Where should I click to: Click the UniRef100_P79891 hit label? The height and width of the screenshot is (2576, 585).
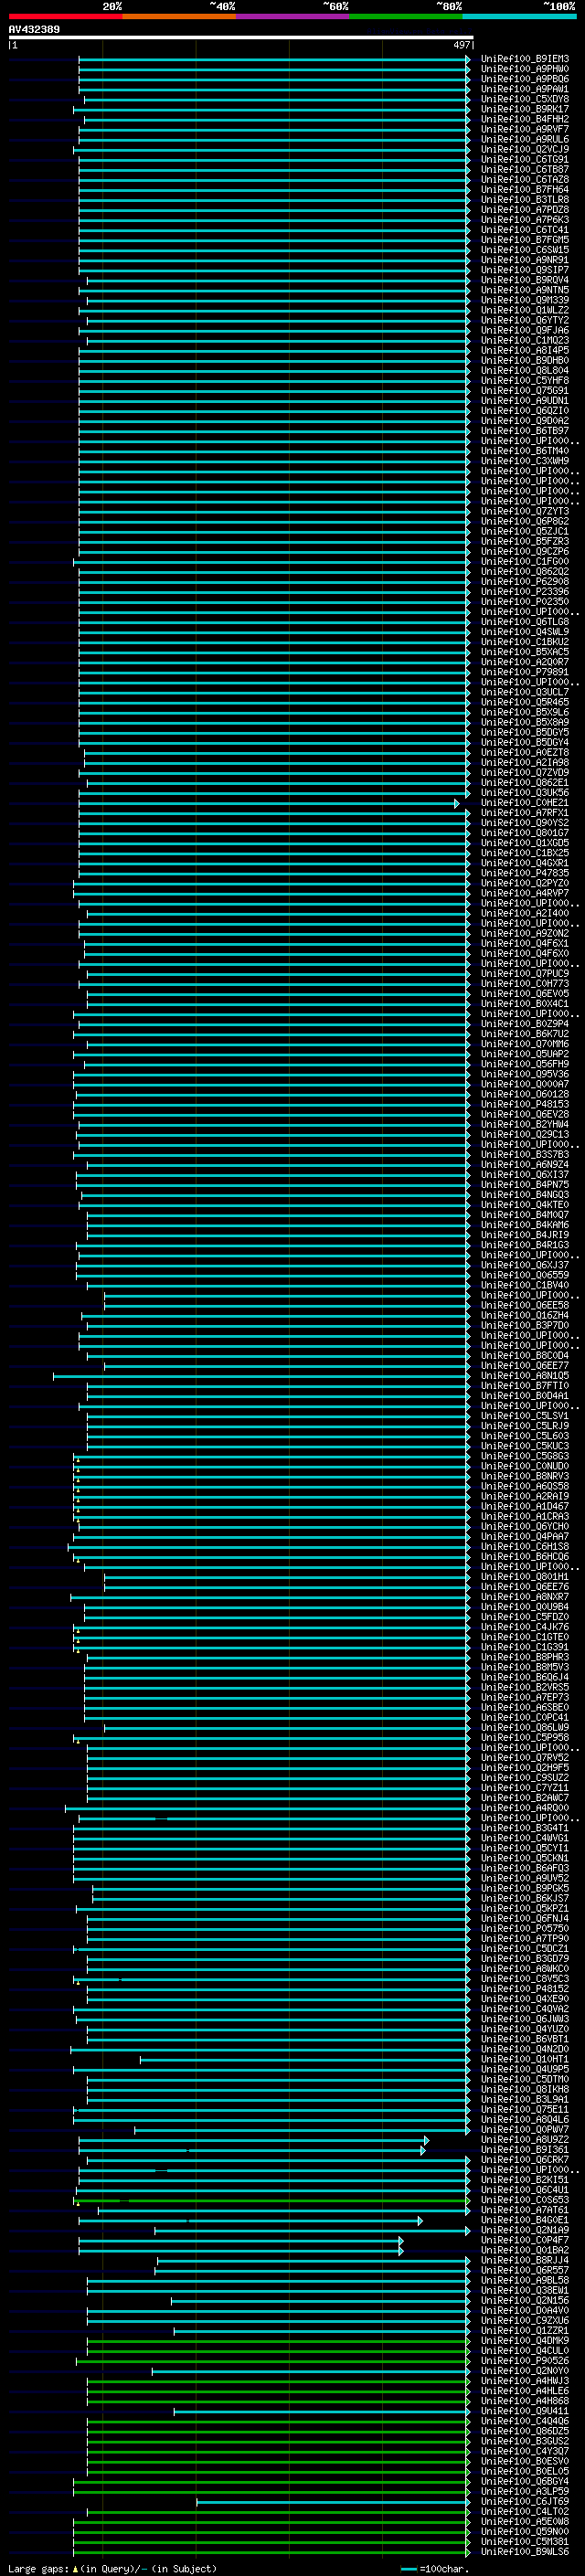pyautogui.click(x=524, y=672)
